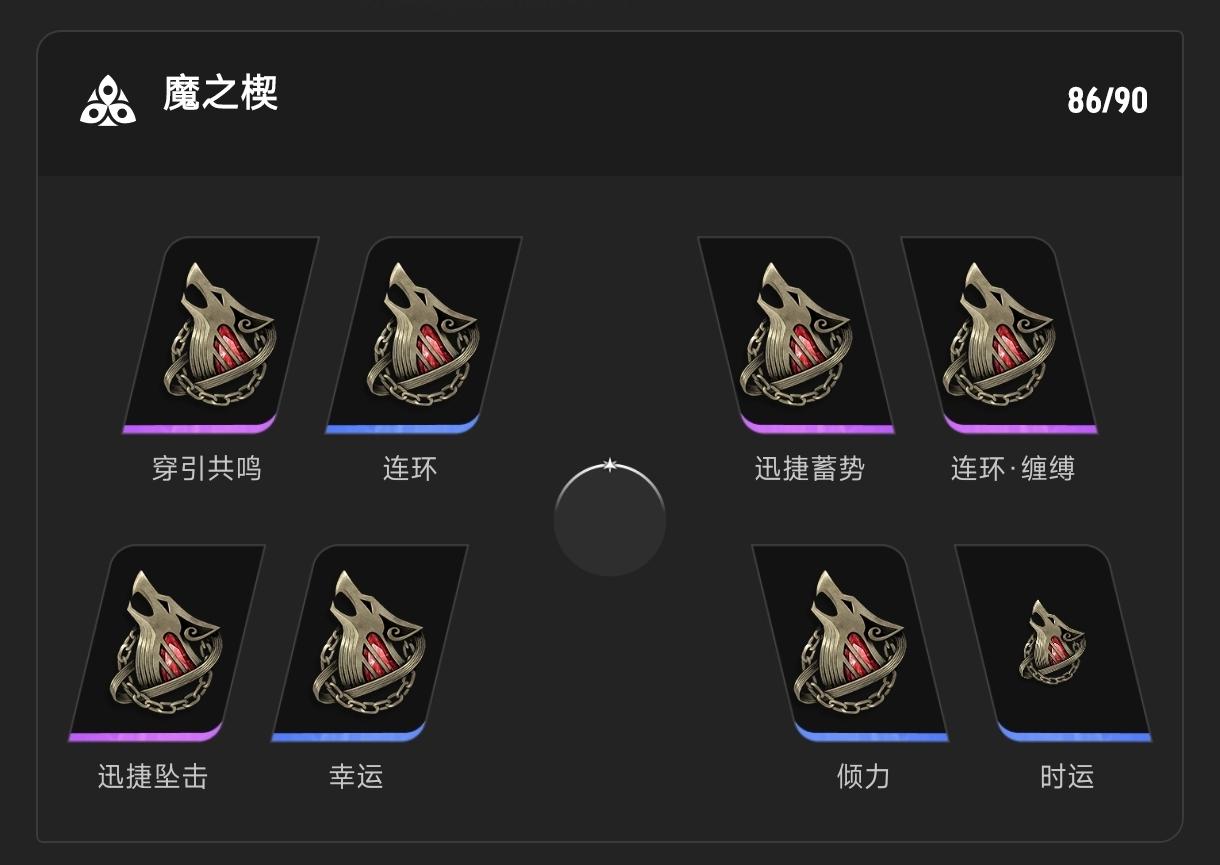1220x865 pixels.
Task: Click the 时运 name label
Action: click(1067, 777)
